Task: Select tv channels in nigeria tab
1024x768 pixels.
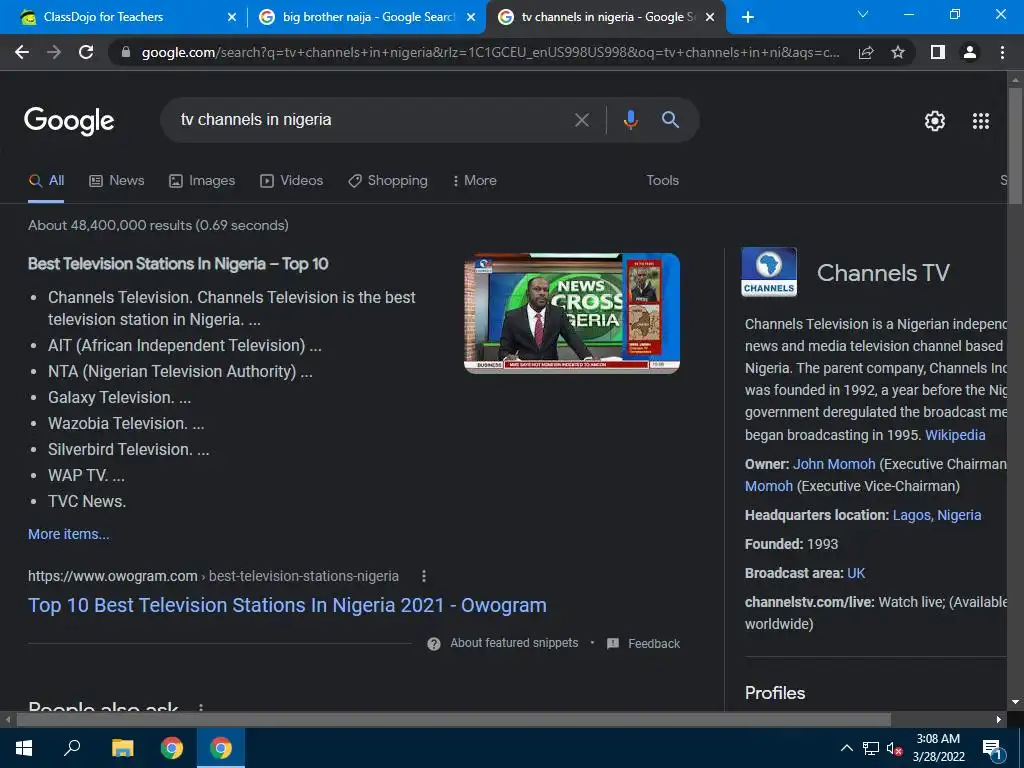Action: [x=606, y=17]
